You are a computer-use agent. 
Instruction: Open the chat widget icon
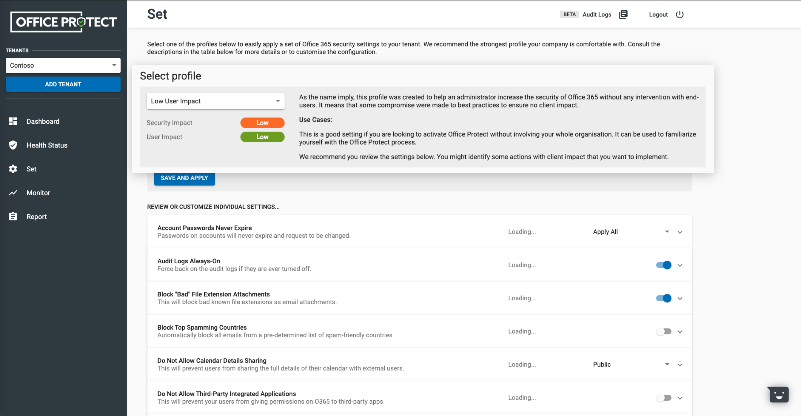tap(778, 394)
